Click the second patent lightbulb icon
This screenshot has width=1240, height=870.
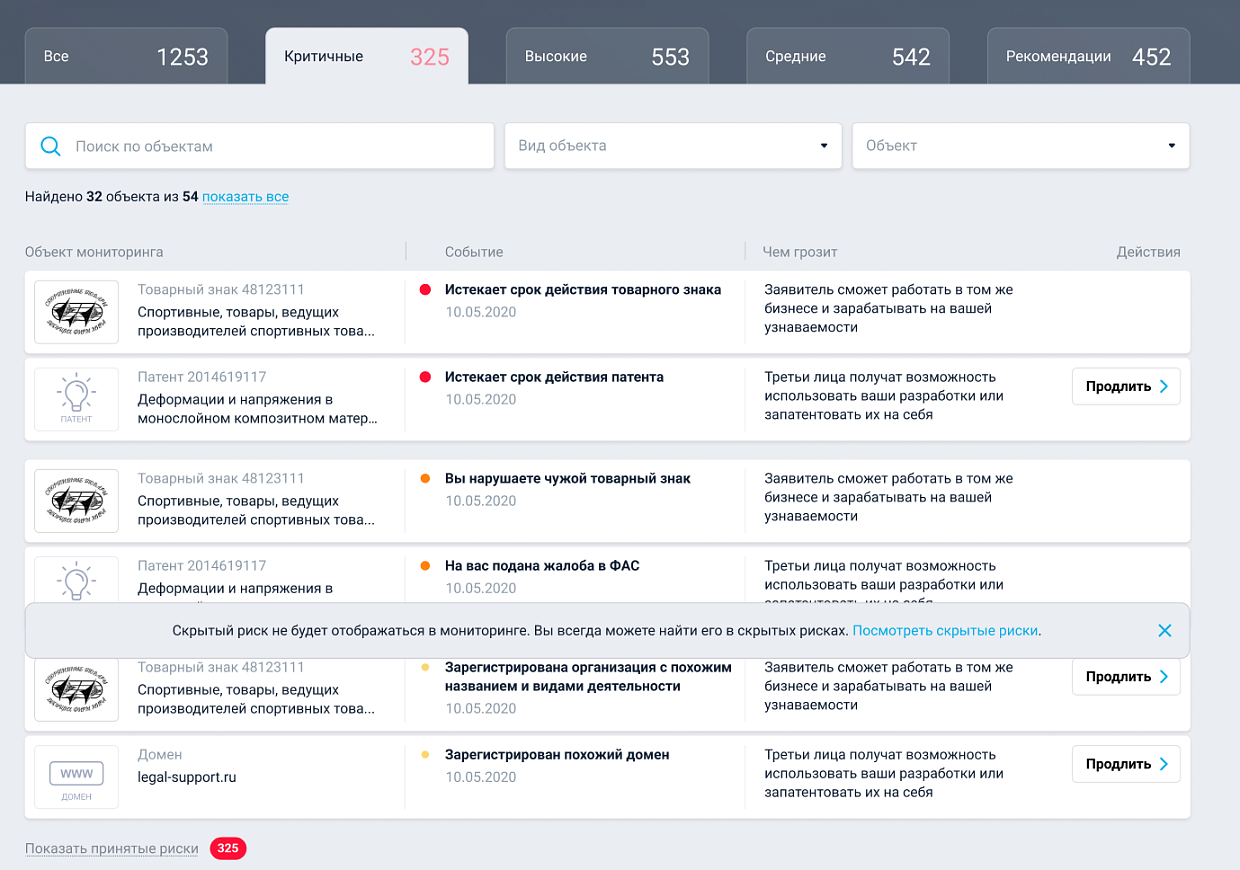point(76,578)
